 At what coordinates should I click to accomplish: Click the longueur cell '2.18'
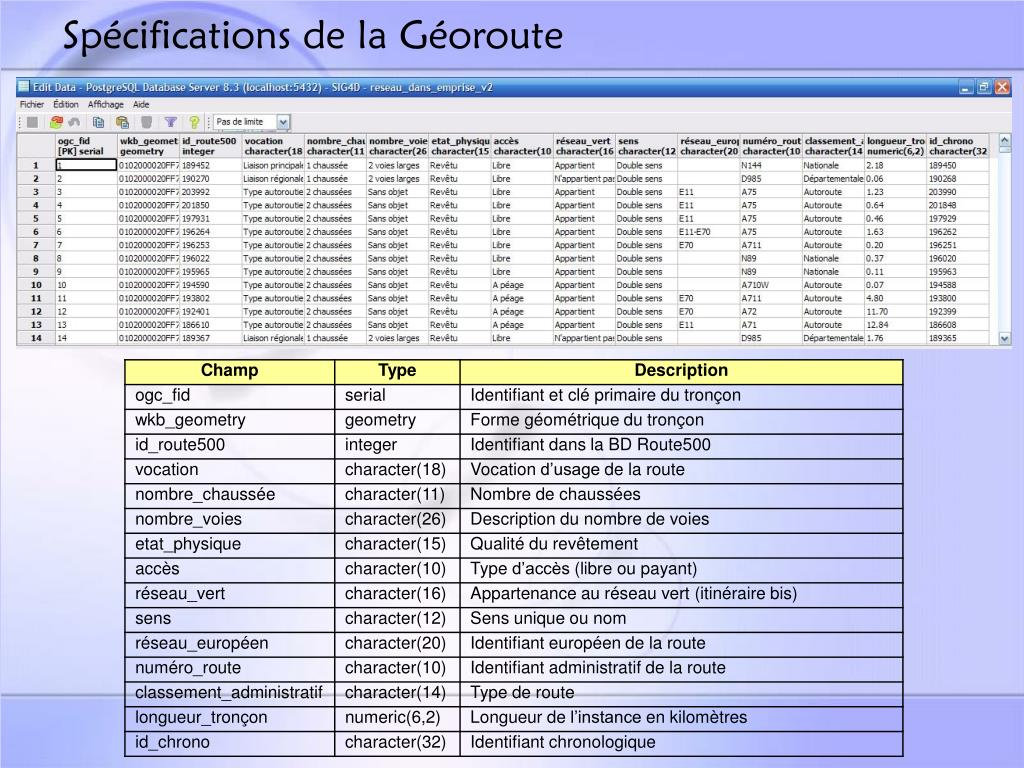pyautogui.click(x=895, y=165)
